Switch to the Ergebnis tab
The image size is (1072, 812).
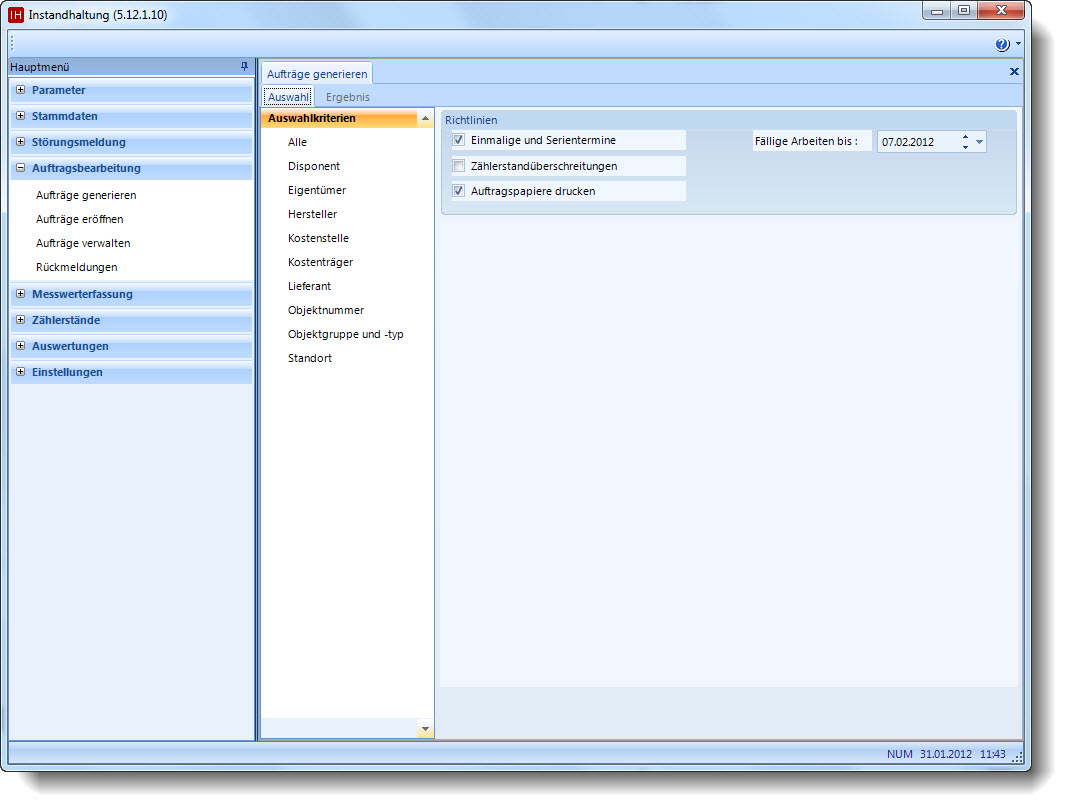coord(347,97)
